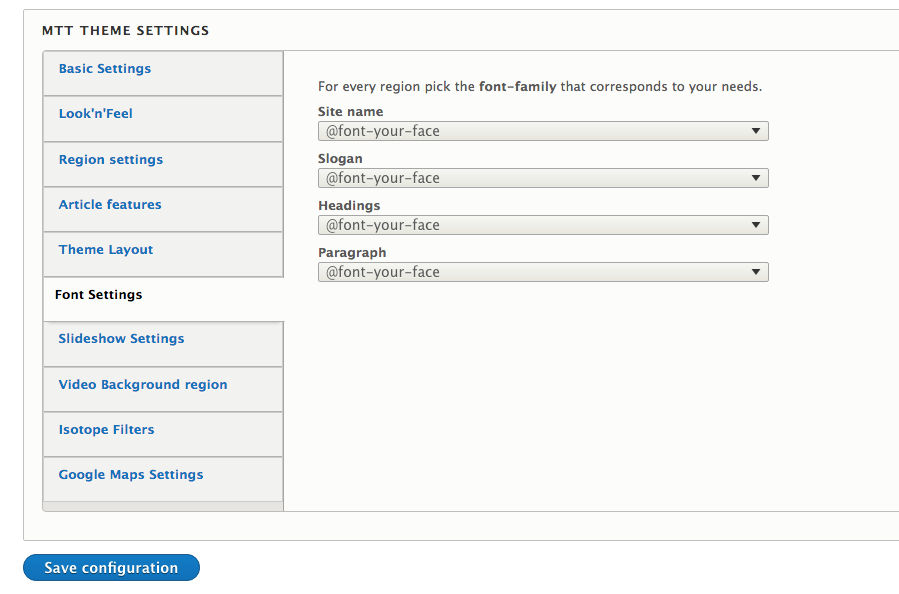The height and width of the screenshot is (594, 899).
Task: Click the Save configuration button
Action: [111, 568]
